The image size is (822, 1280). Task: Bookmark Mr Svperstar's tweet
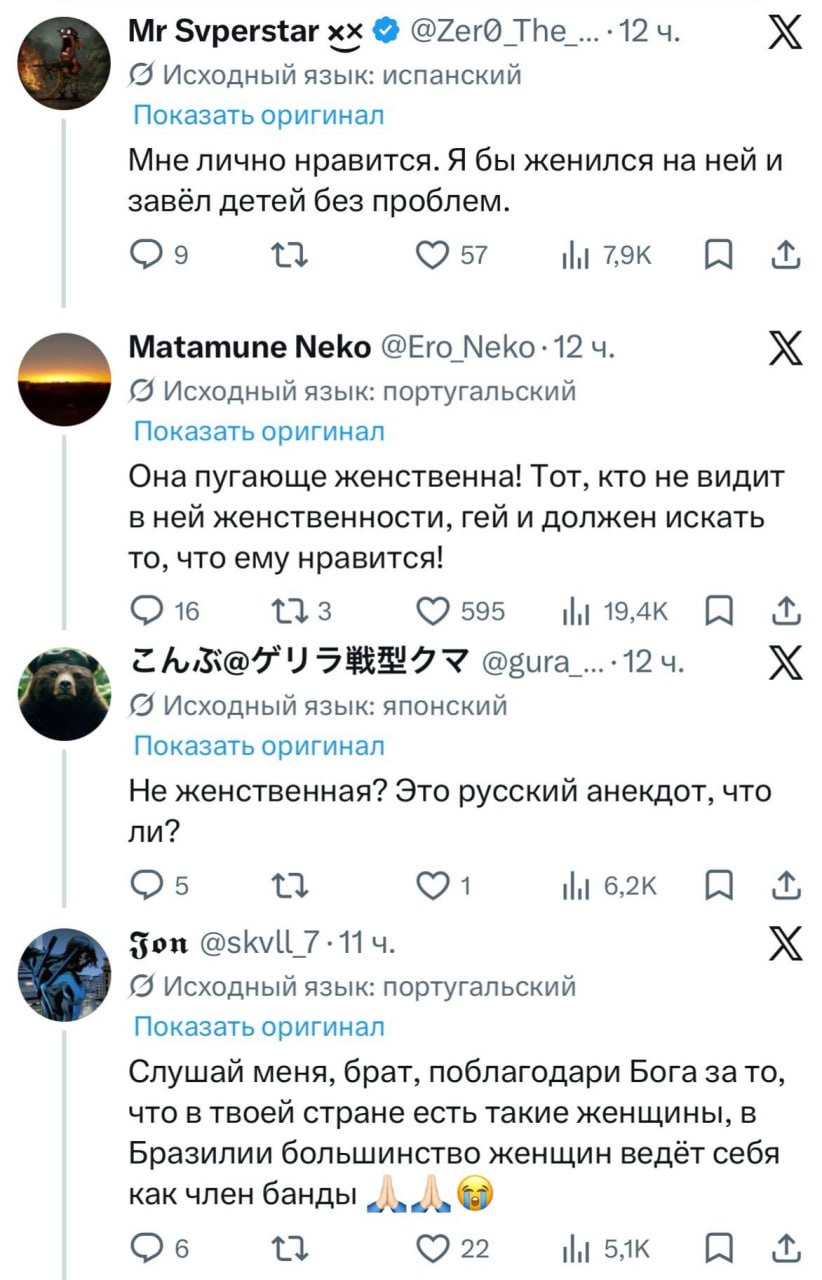pos(718,256)
